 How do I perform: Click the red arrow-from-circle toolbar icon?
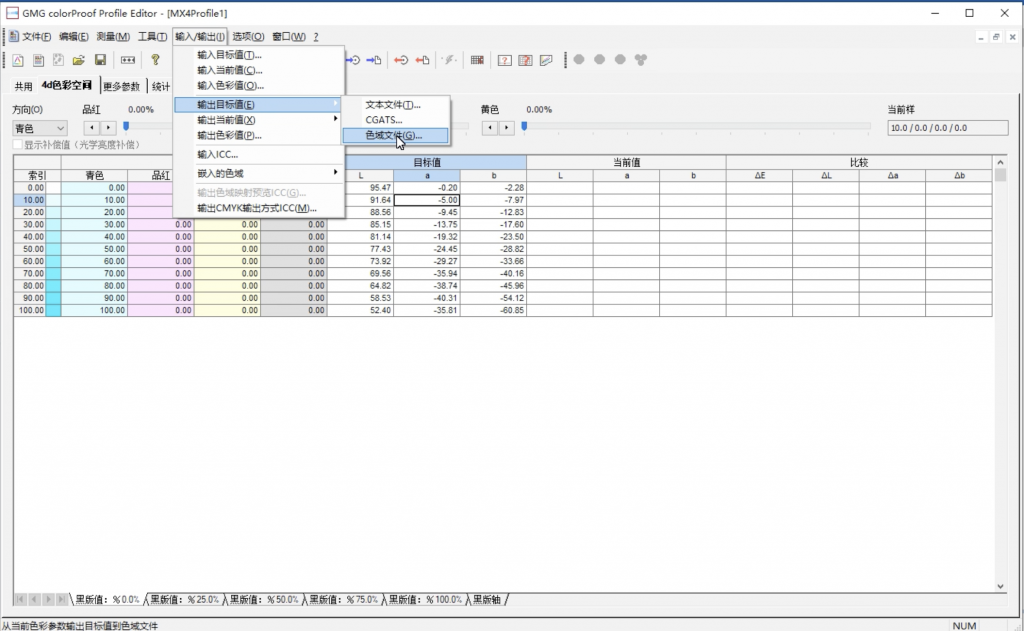pos(401,60)
